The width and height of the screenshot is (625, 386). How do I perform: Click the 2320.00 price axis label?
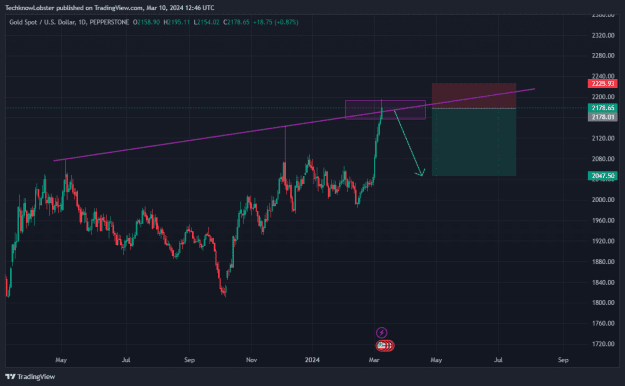[603, 35]
